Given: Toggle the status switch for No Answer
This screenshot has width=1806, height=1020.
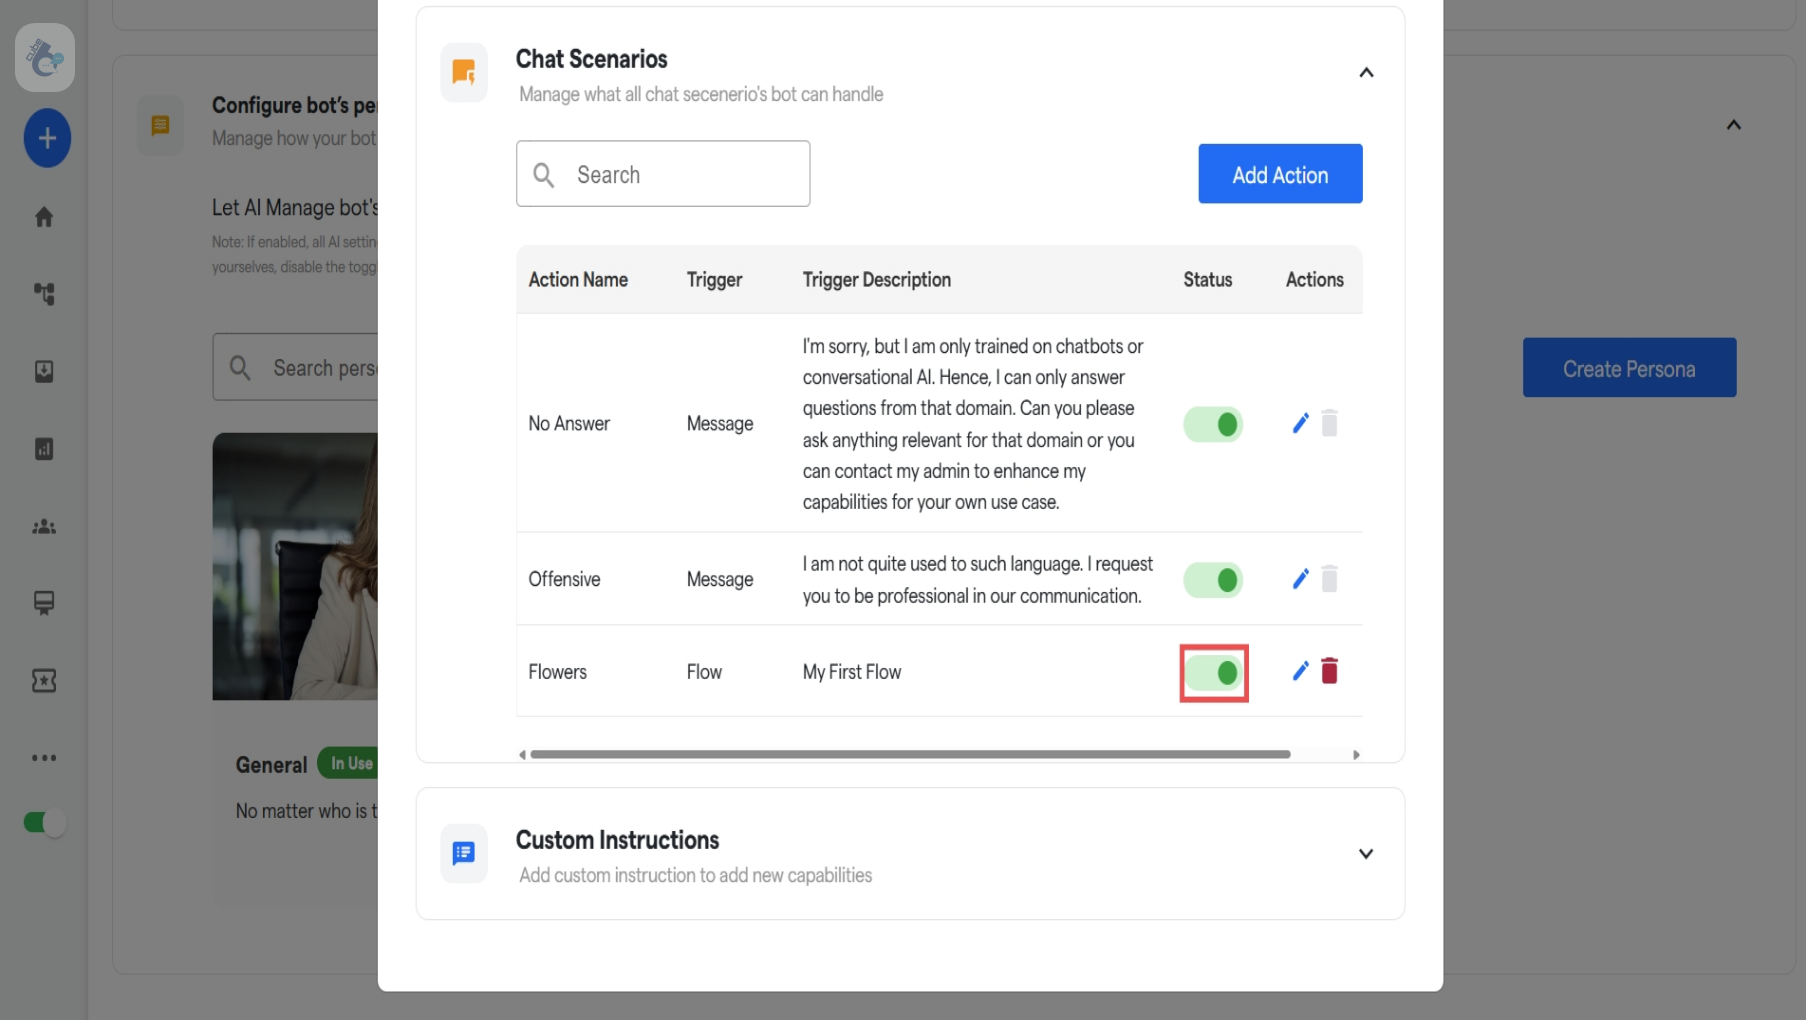Looking at the screenshot, I should click(x=1213, y=423).
